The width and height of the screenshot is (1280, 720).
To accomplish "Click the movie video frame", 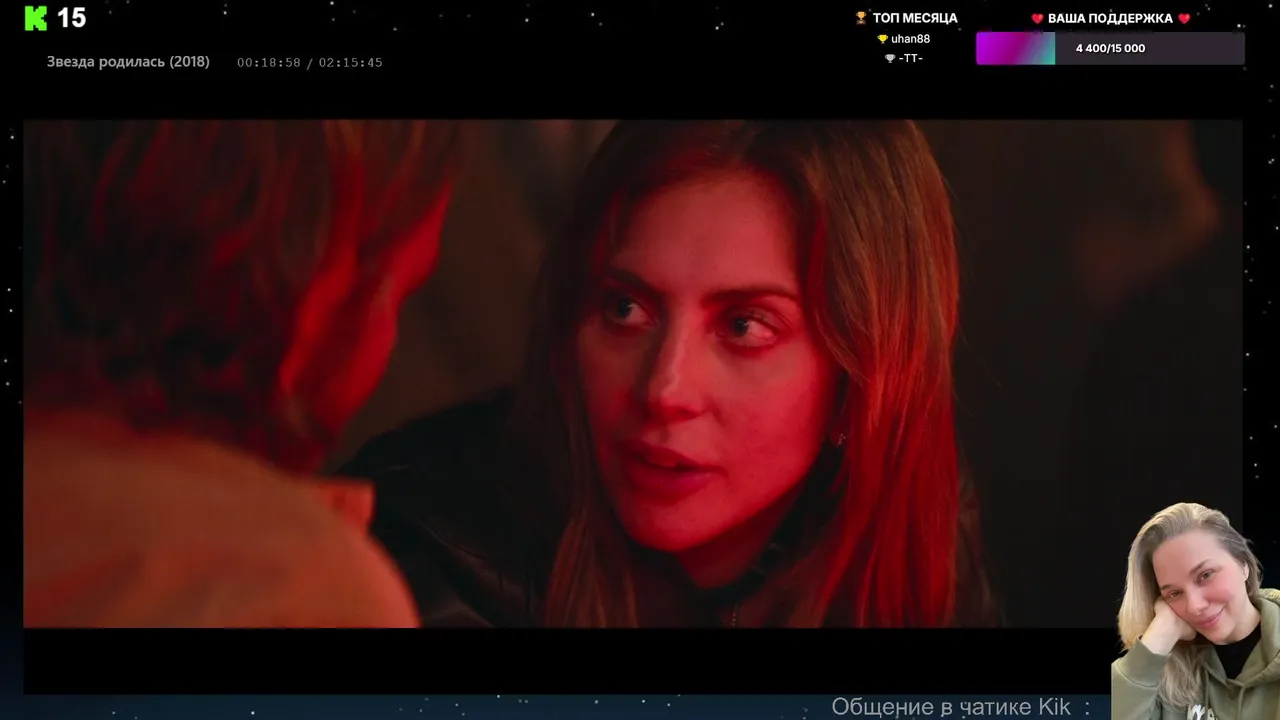I will (632, 374).
